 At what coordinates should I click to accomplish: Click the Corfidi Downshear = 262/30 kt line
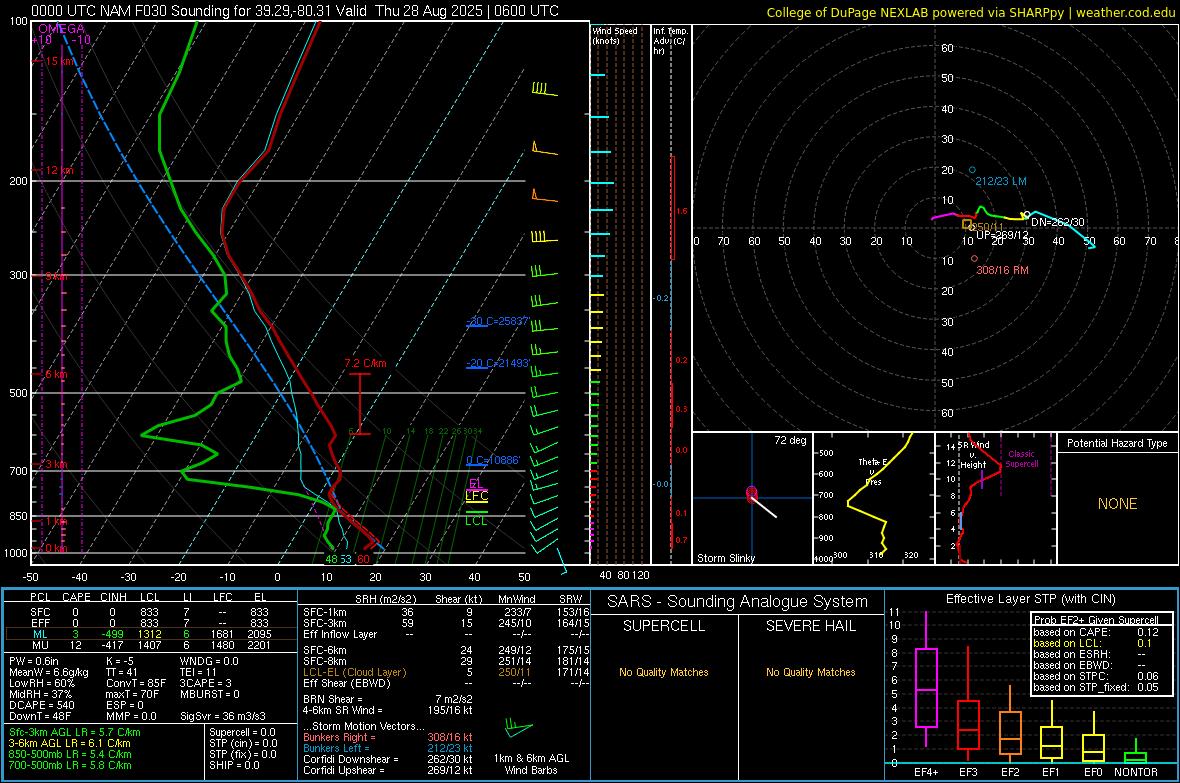pyautogui.click(x=388, y=759)
